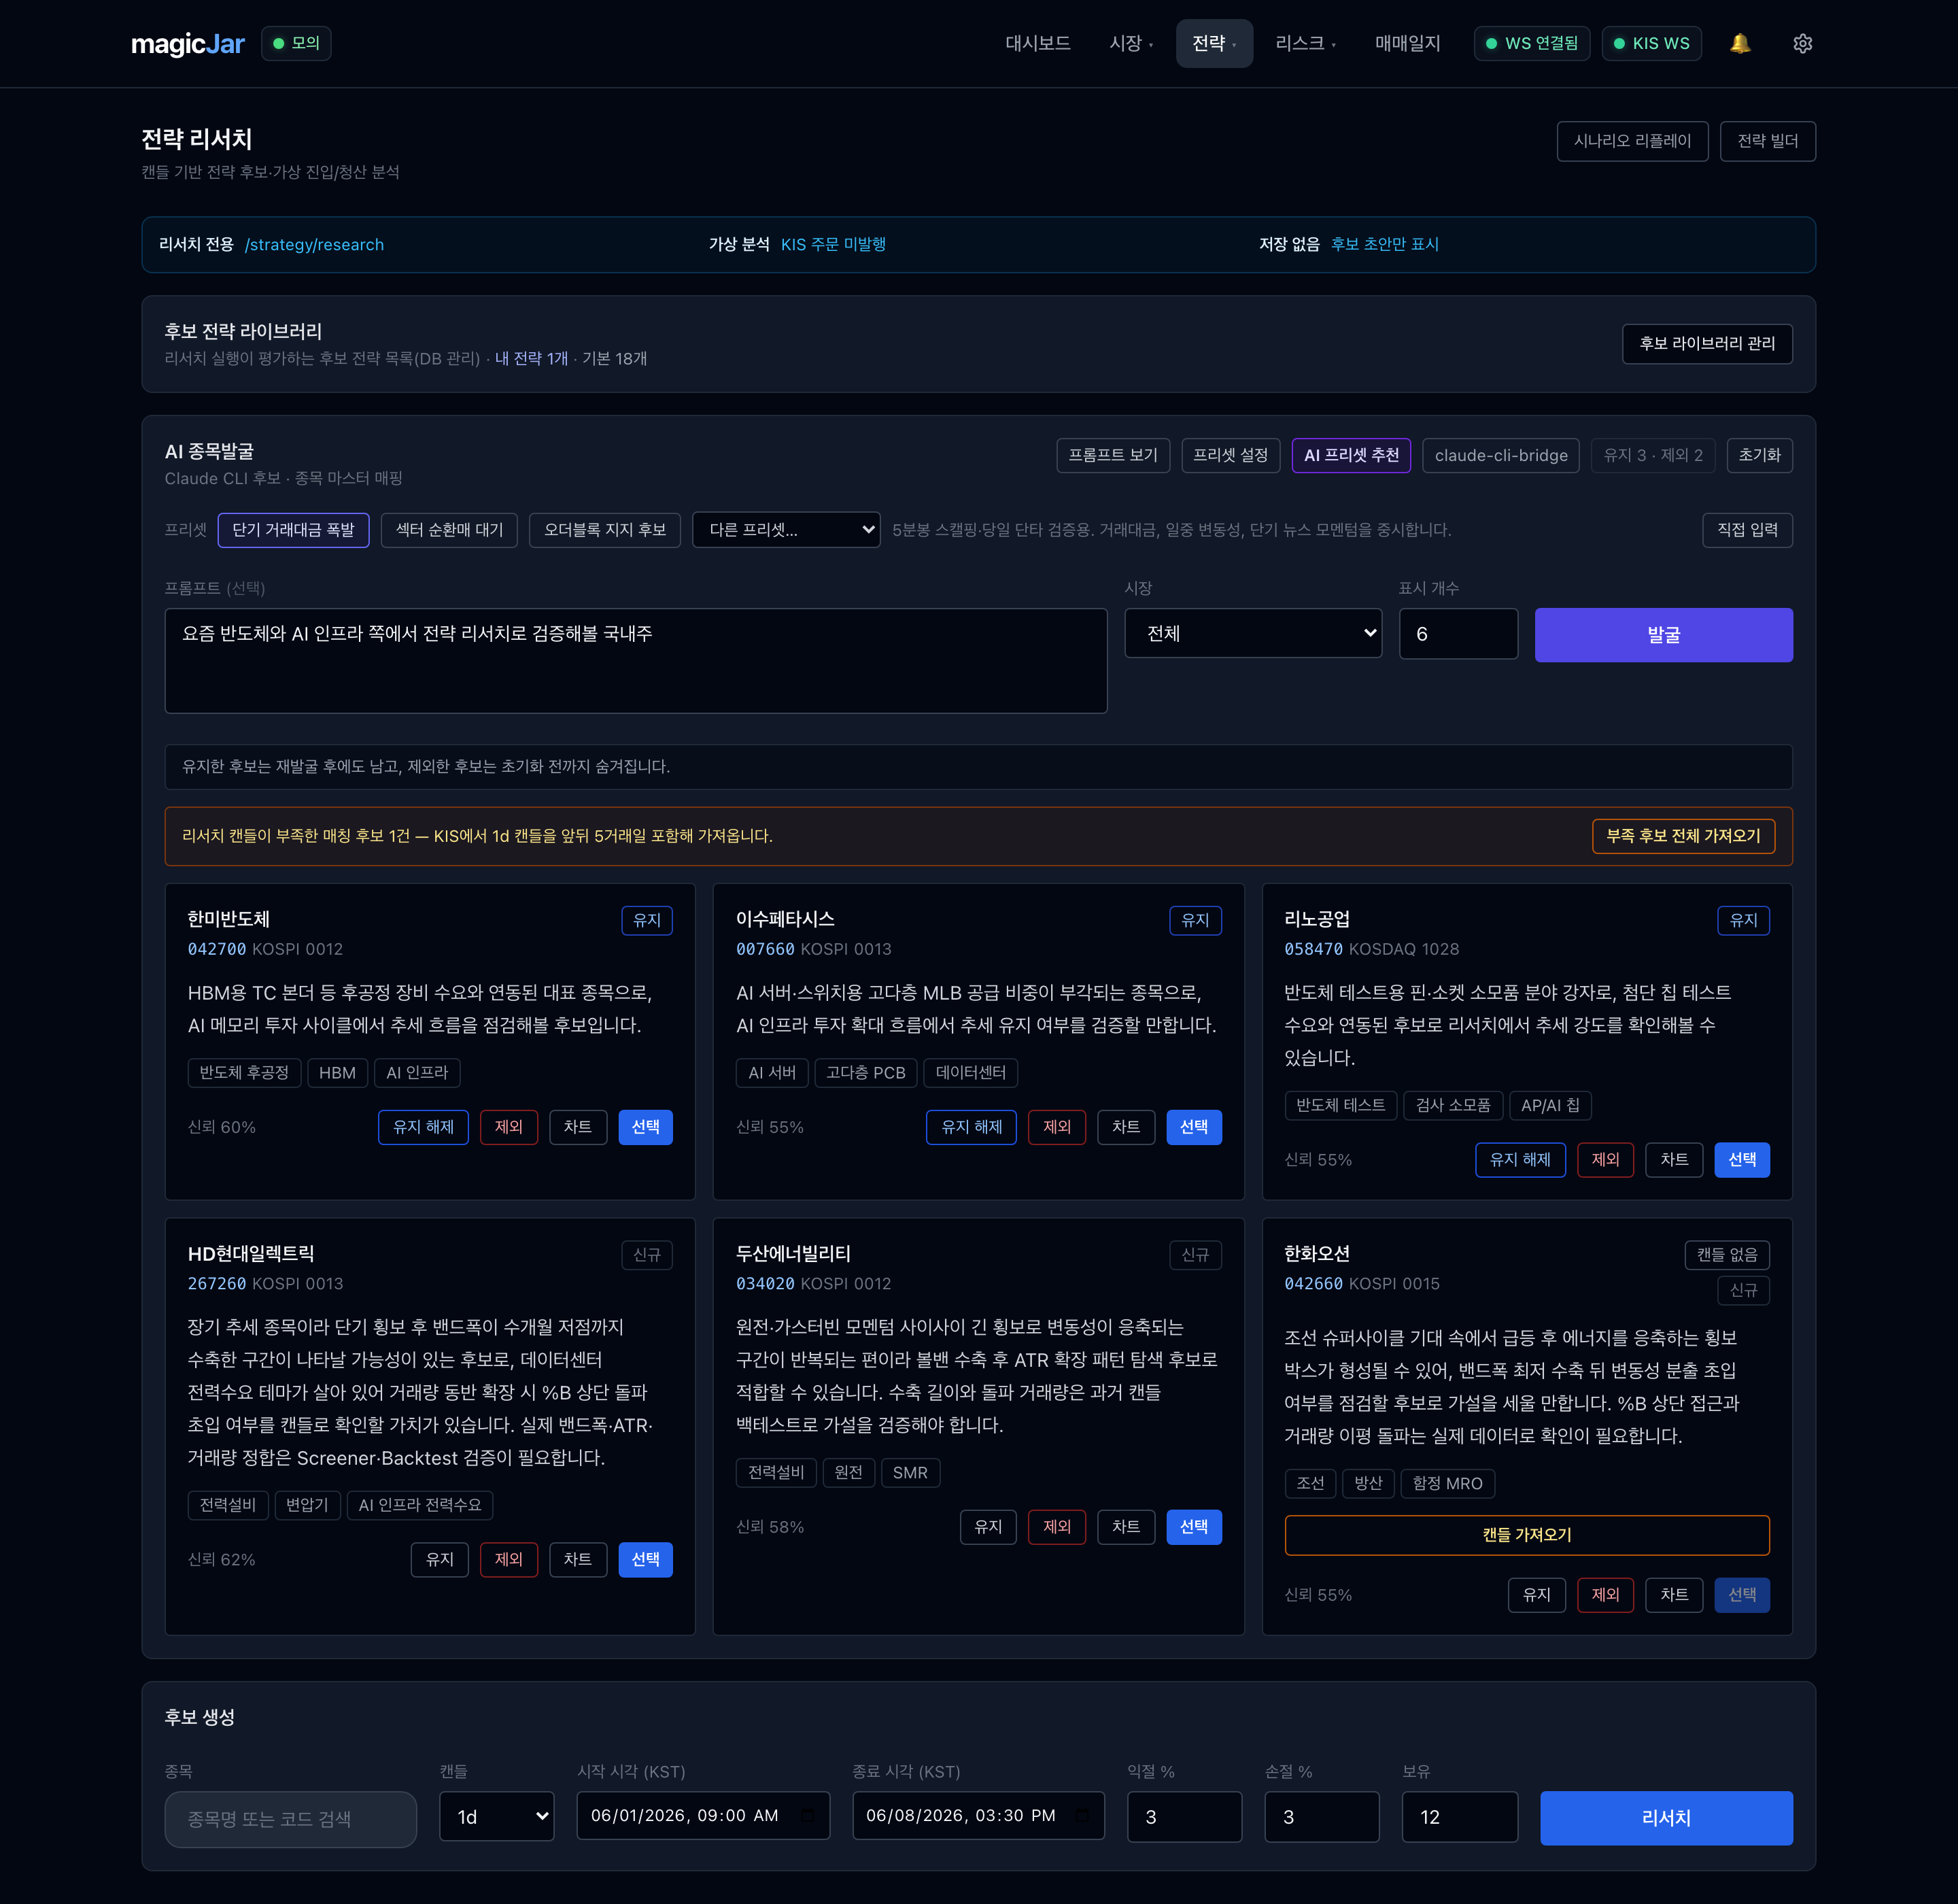Open settings gear icon
The height and width of the screenshot is (1904, 1958).
[x=1802, y=43]
